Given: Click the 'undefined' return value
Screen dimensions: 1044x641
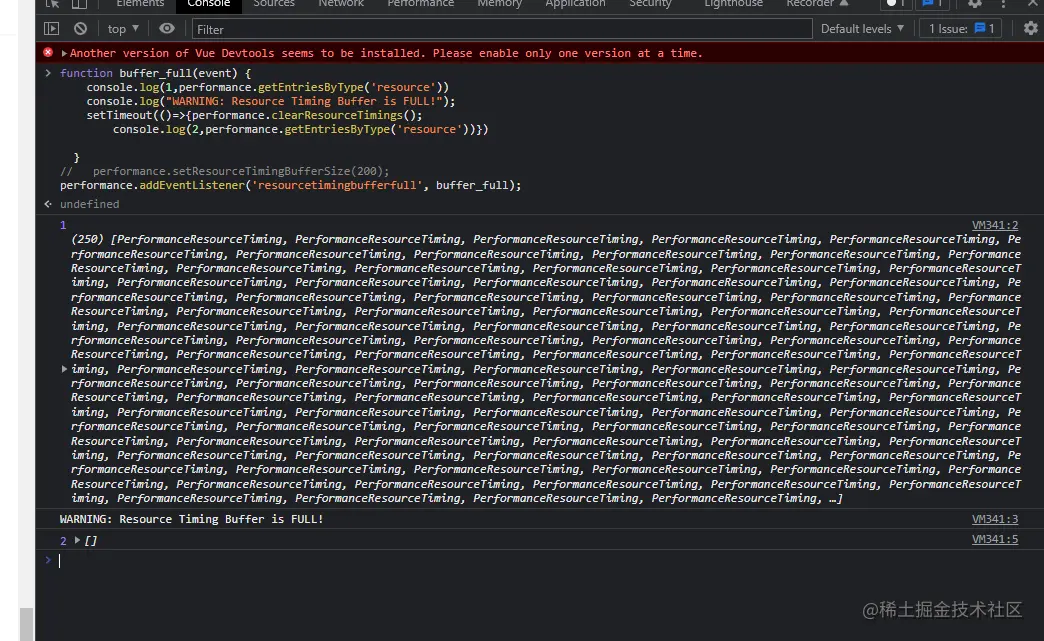Looking at the screenshot, I should click(x=89, y=204).
